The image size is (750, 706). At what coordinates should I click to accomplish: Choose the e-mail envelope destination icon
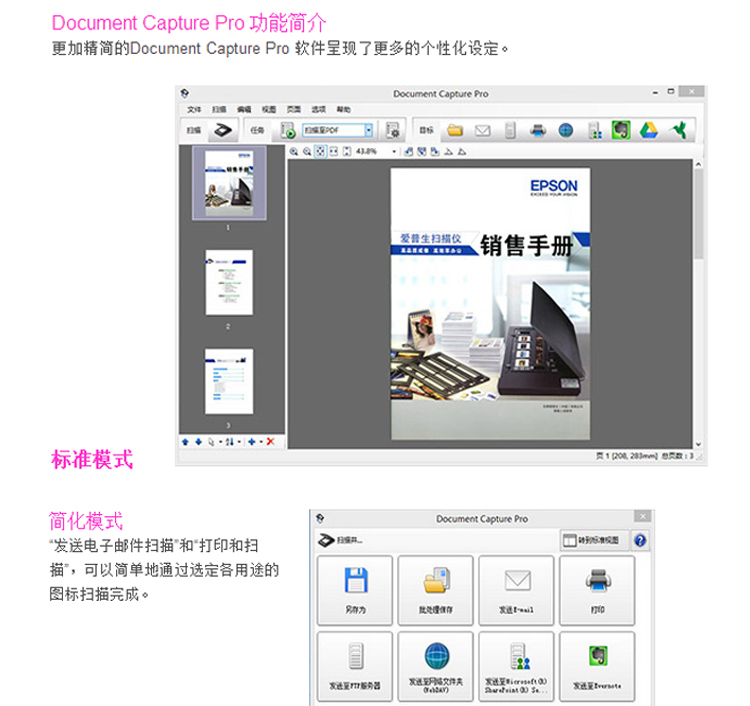point(483,130)
